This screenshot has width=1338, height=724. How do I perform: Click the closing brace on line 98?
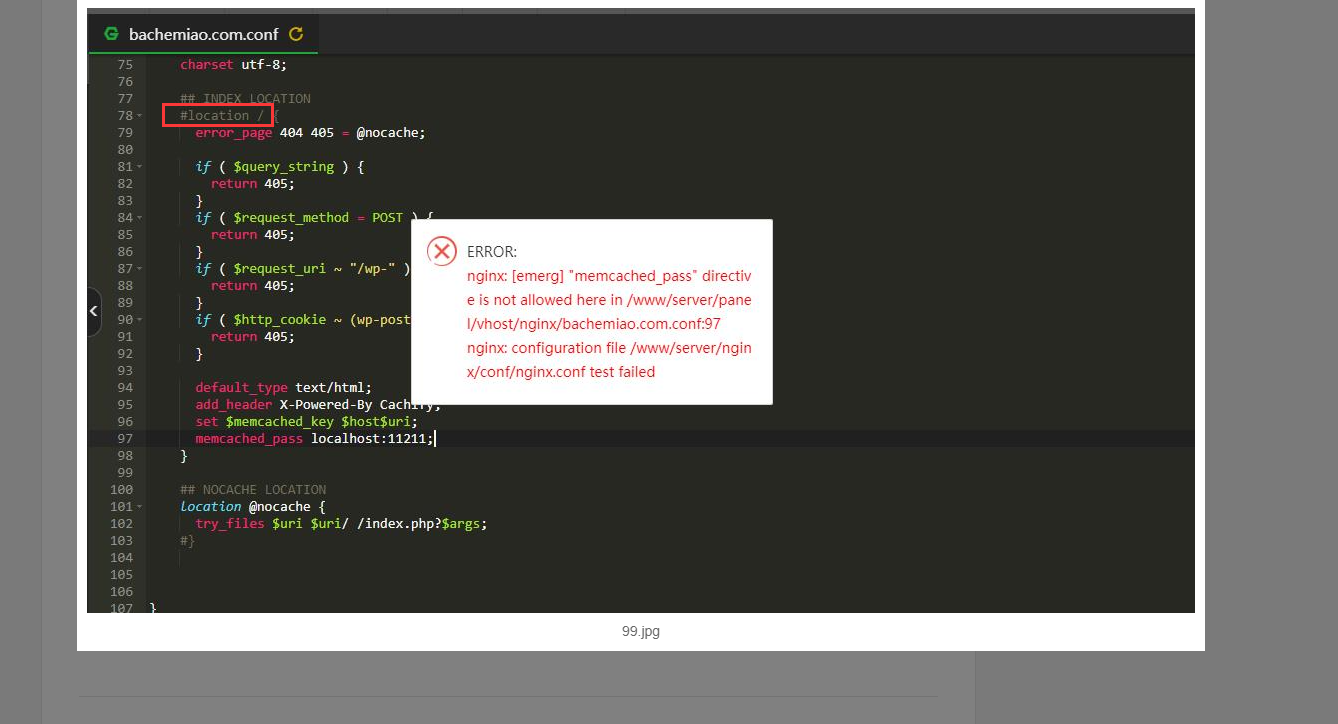pyautogui.click(x=184, y=456)
